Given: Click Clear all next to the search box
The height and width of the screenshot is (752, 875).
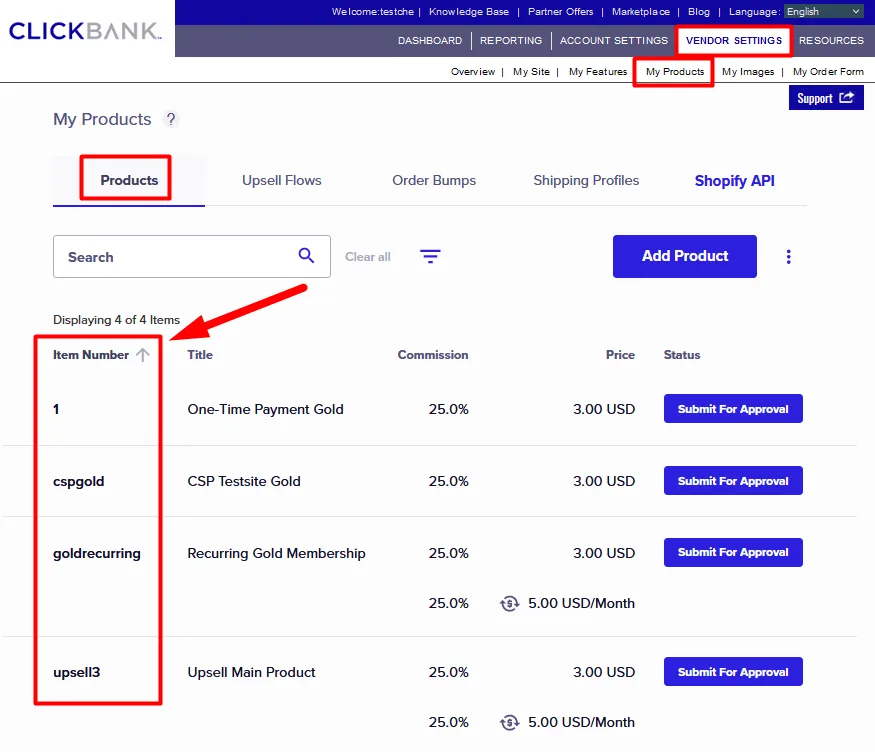Looking at the screenshot, I should (367, 256).
